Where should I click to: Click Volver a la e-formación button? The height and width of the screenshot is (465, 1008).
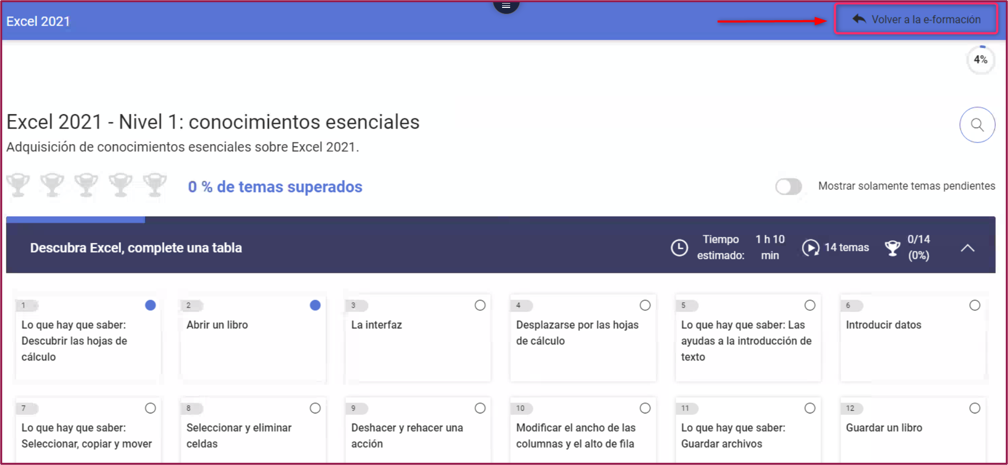916,19
